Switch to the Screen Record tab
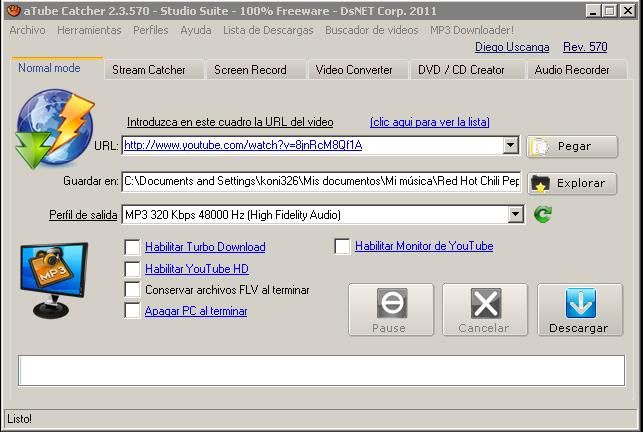Image resolution: width=643 pixels, height=432 pixels. pos(250,70)
